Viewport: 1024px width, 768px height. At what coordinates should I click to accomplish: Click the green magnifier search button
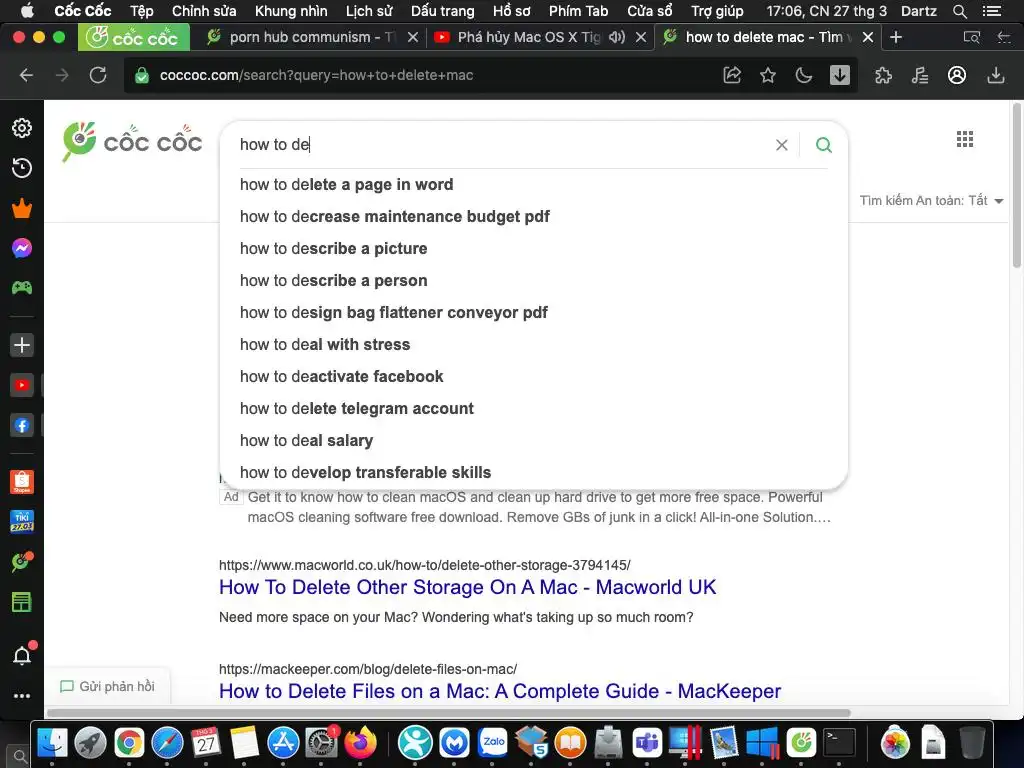(x=824, y=144)
